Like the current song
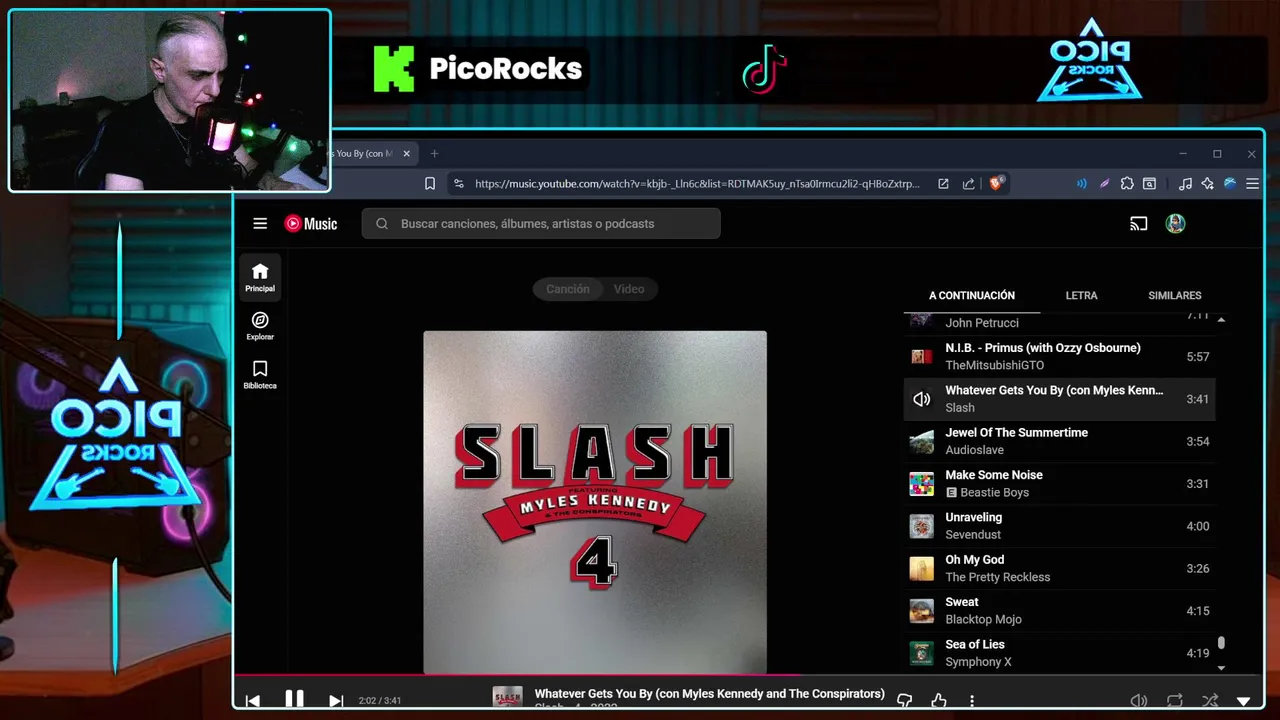Image resolution: width=1280 pixels, height=720 pixels. pyautogui.click(x=938, y=701)
